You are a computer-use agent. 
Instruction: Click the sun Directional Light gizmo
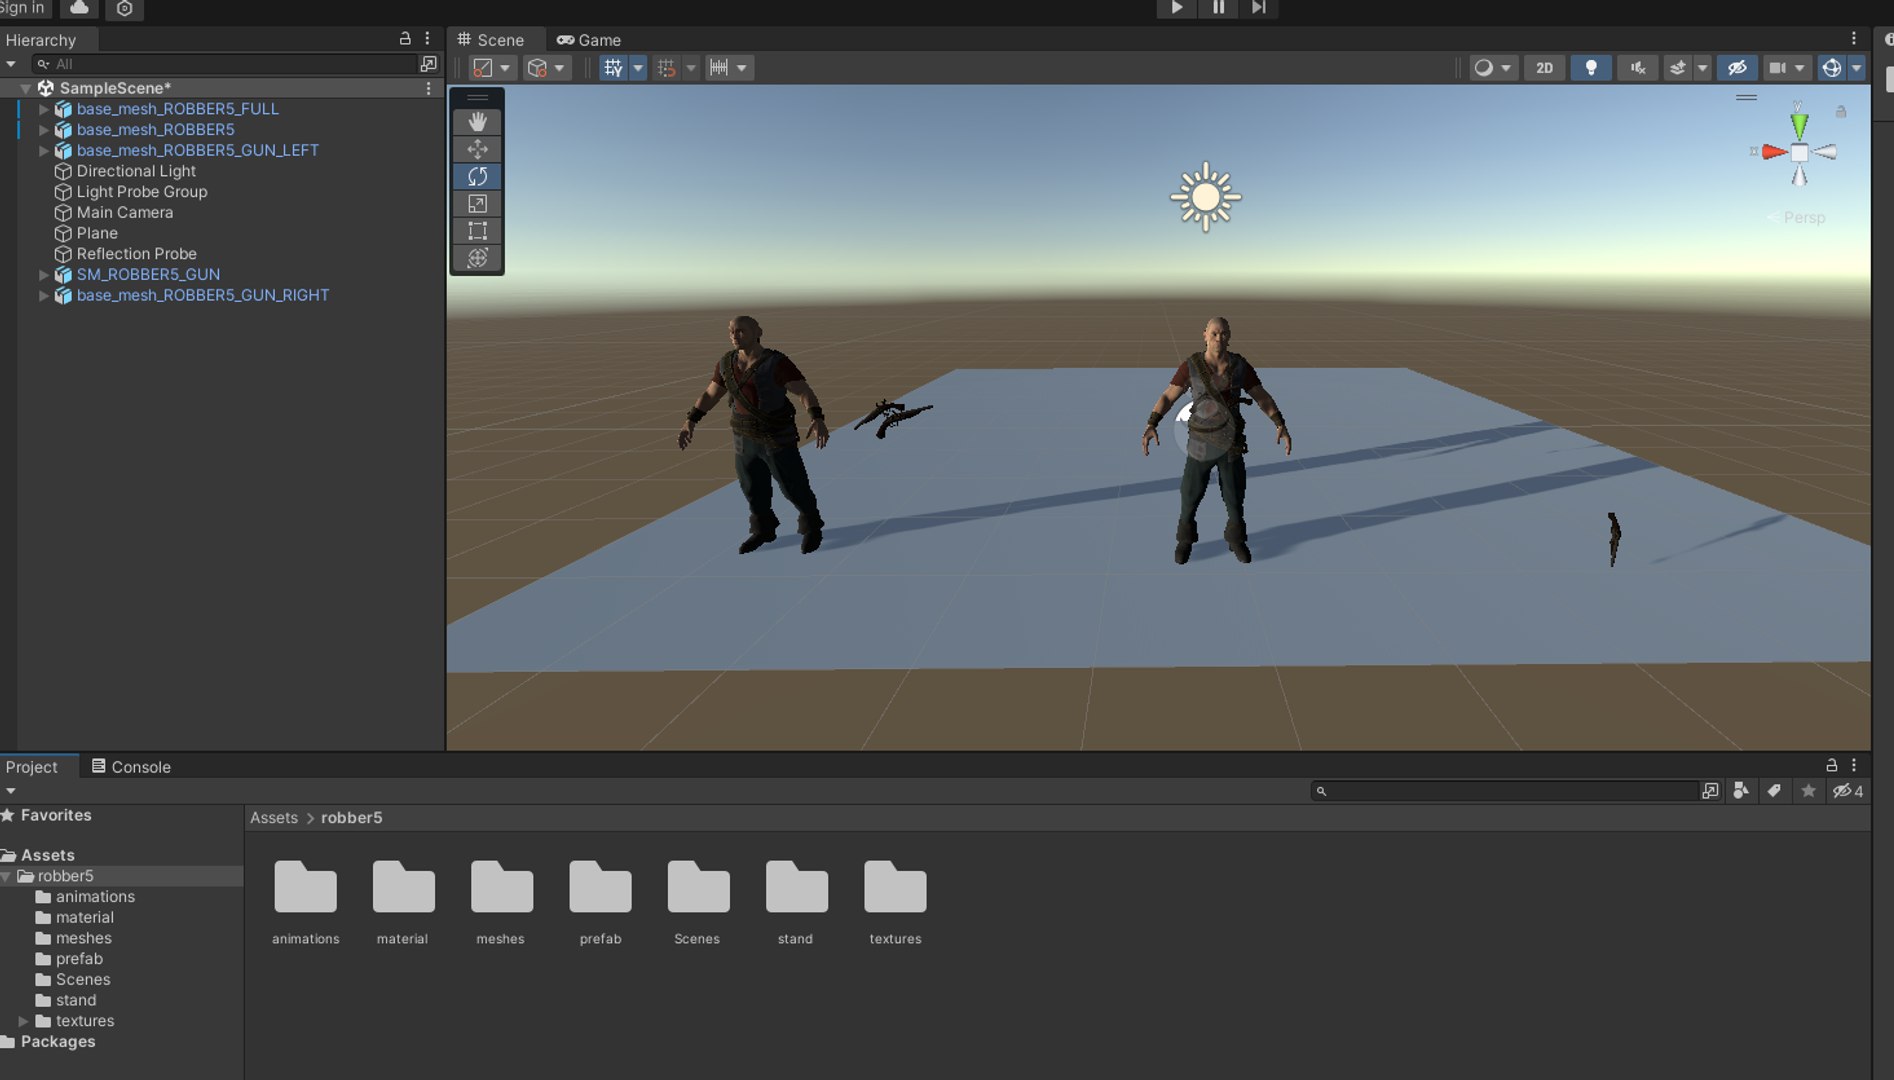point(1206,197)
